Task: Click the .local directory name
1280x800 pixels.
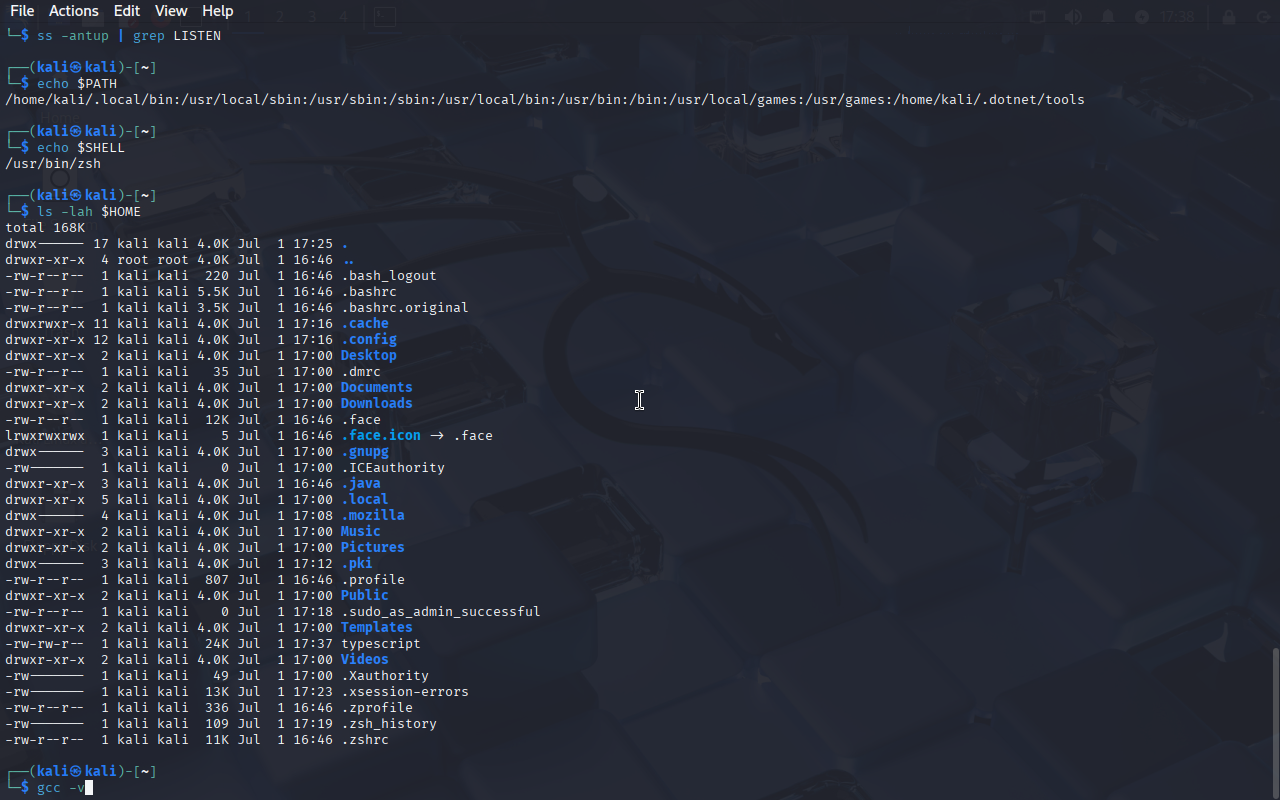Action: point(365,500)
